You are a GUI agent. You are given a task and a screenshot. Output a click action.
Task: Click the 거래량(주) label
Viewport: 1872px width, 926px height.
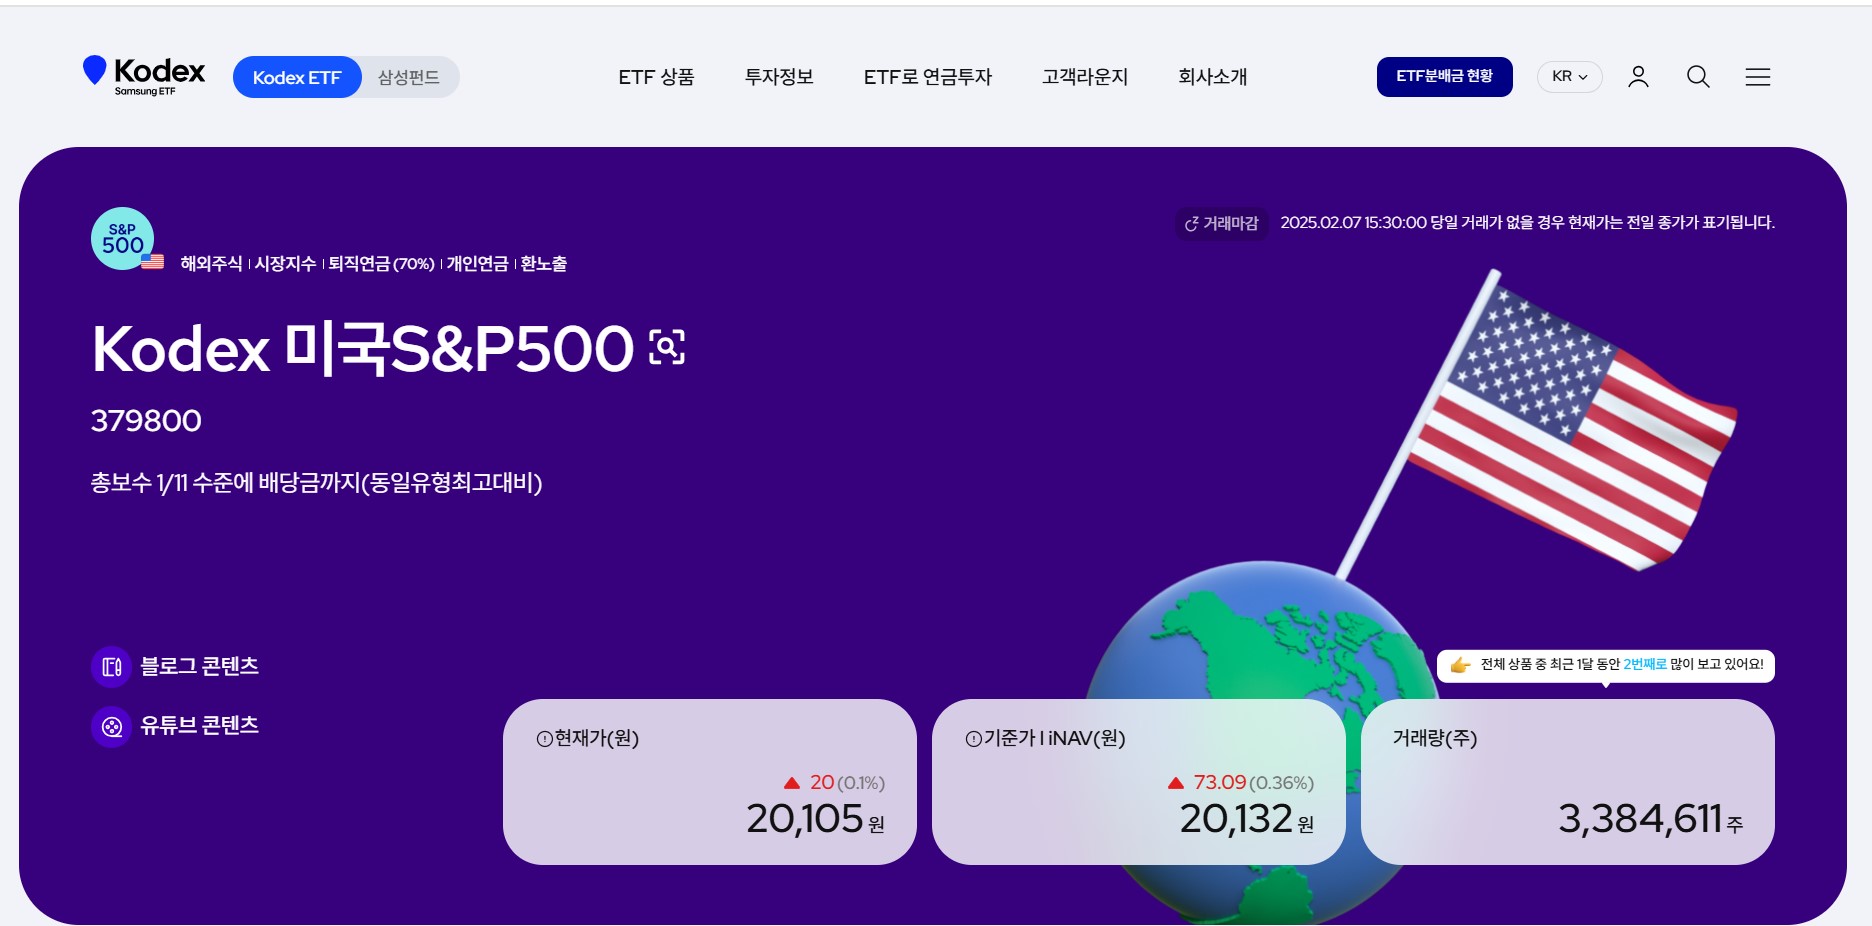tap(1435, 738)
